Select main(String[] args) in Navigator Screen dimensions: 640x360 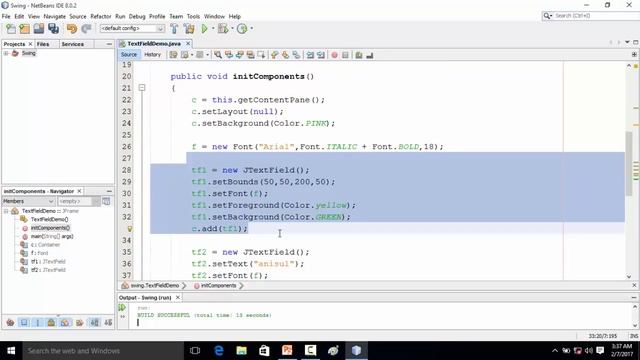[52, 236]
